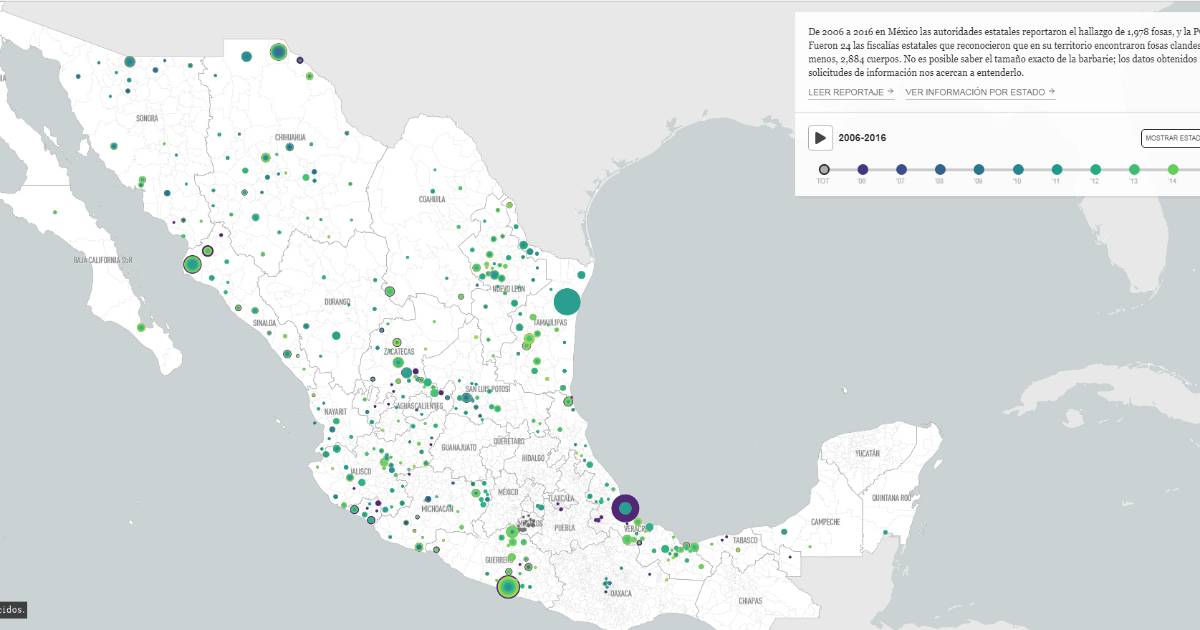The width and height of the screenshot is (1200, 630).
Task: Toggle the MOSTRAR ESTADOS button
Action: coord(1172,138)
